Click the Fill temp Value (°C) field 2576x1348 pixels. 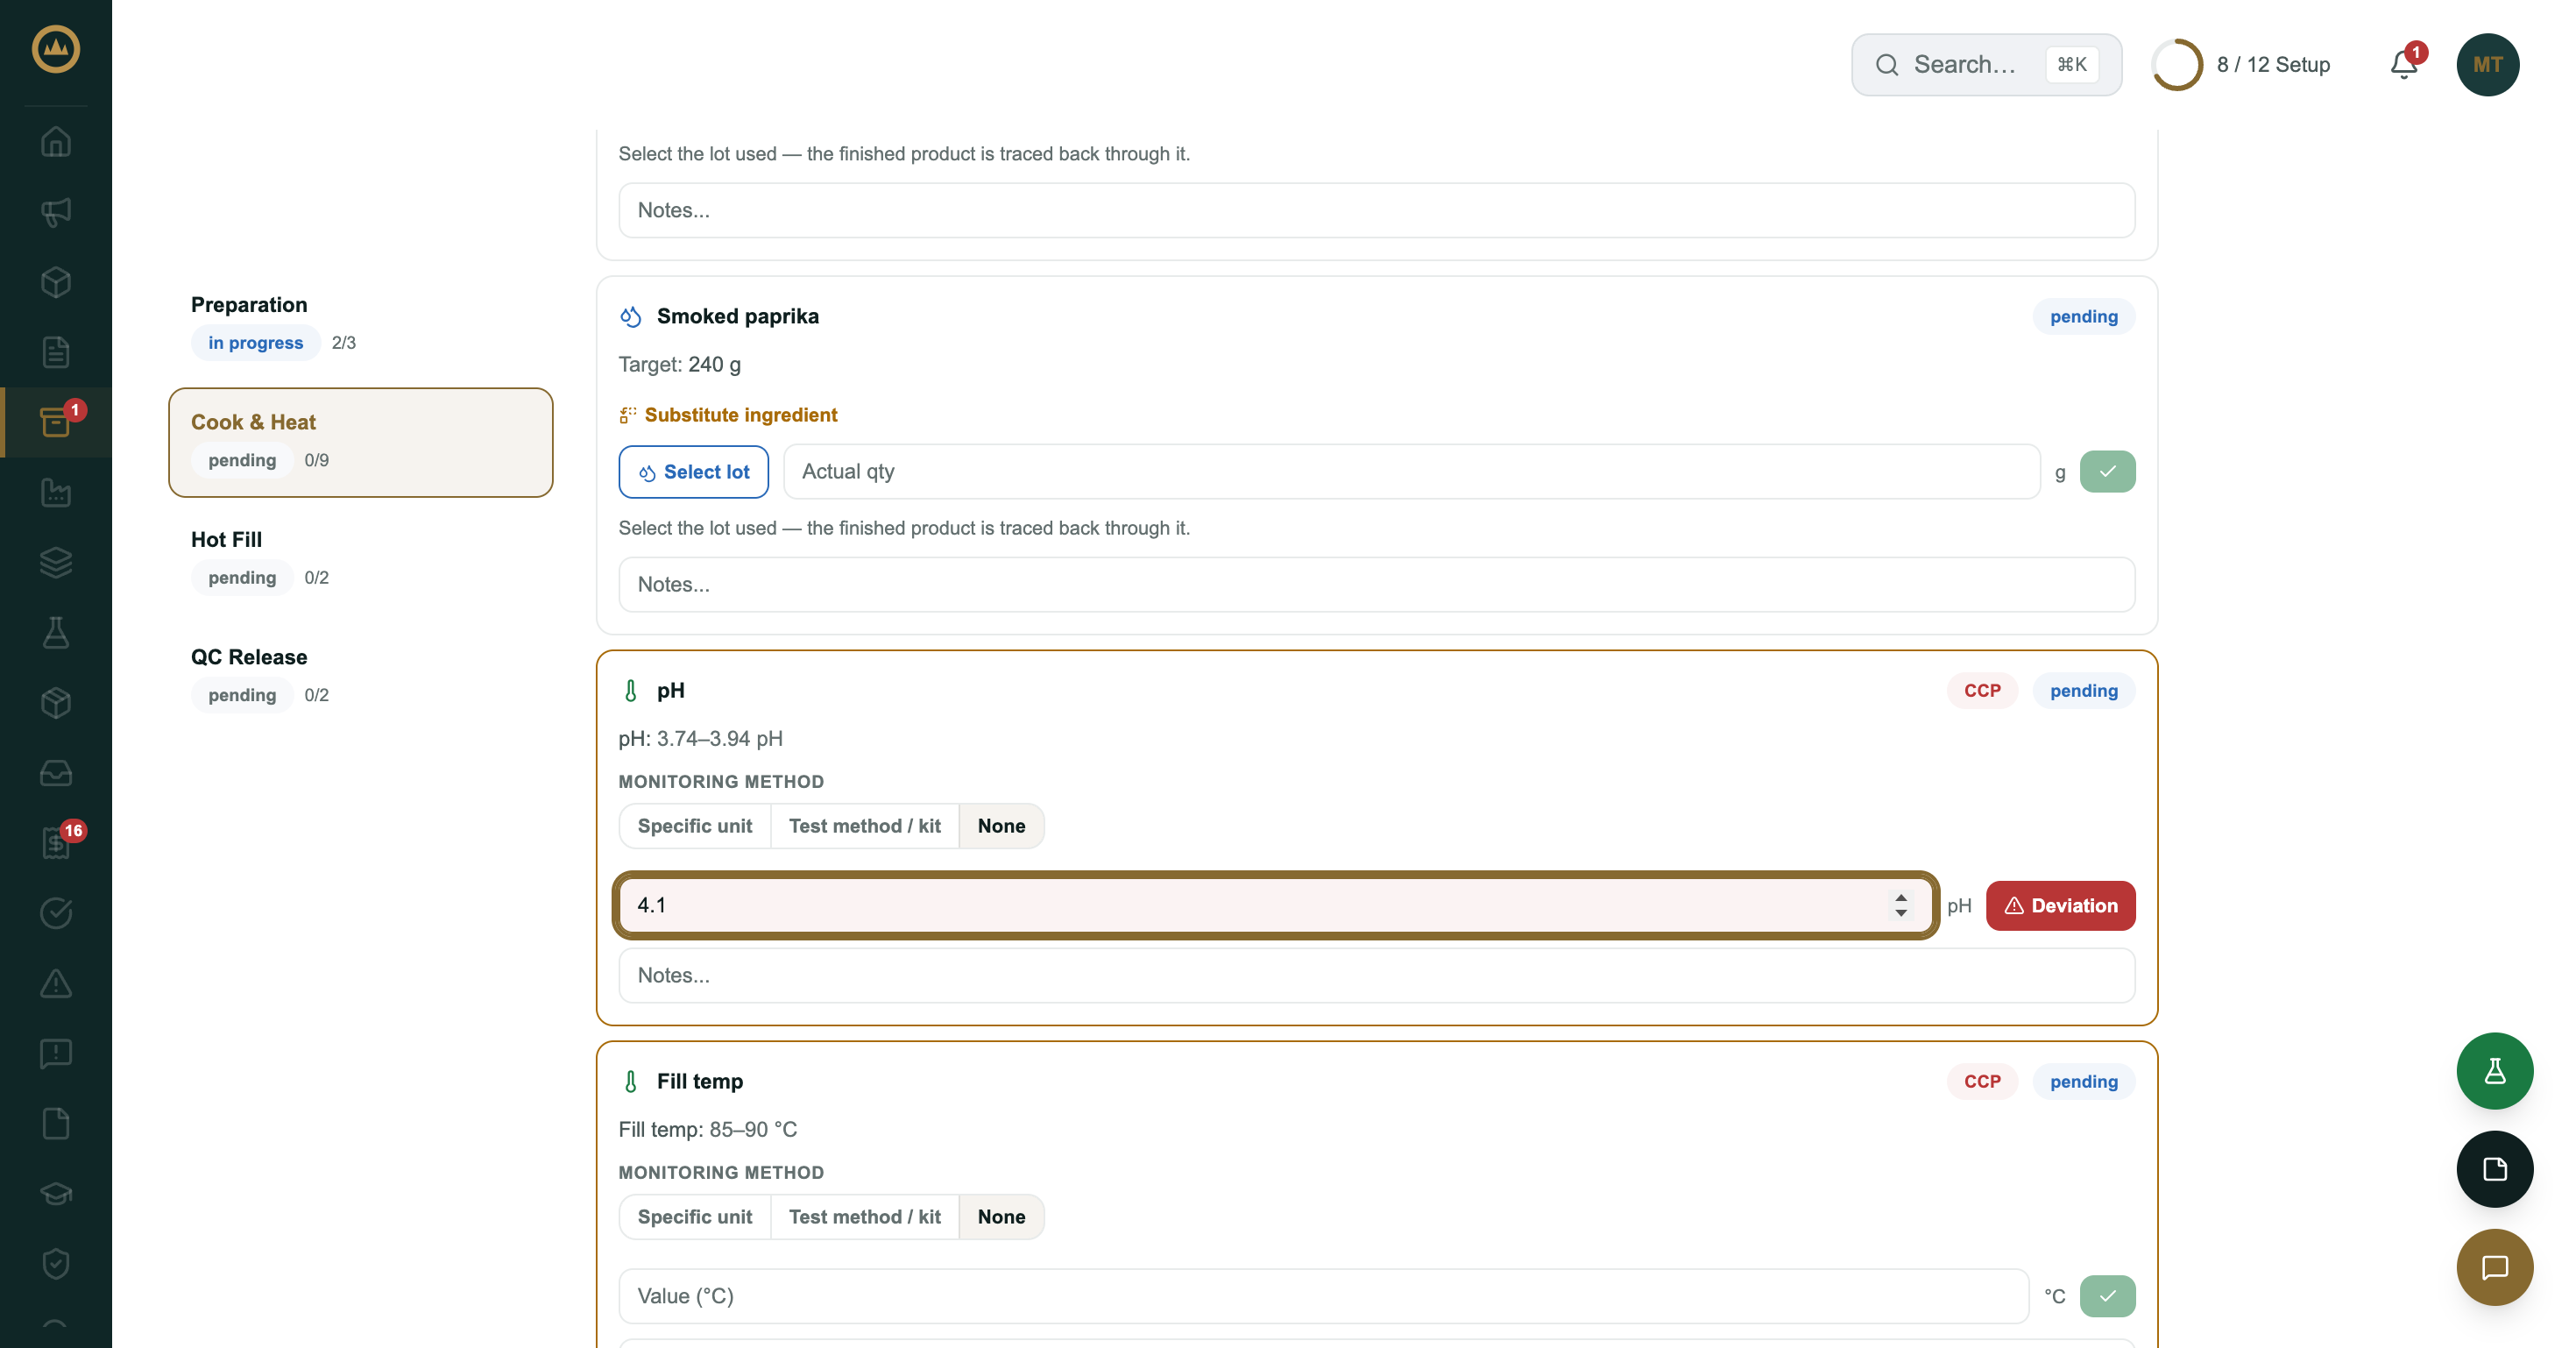coord(1323,1297)
